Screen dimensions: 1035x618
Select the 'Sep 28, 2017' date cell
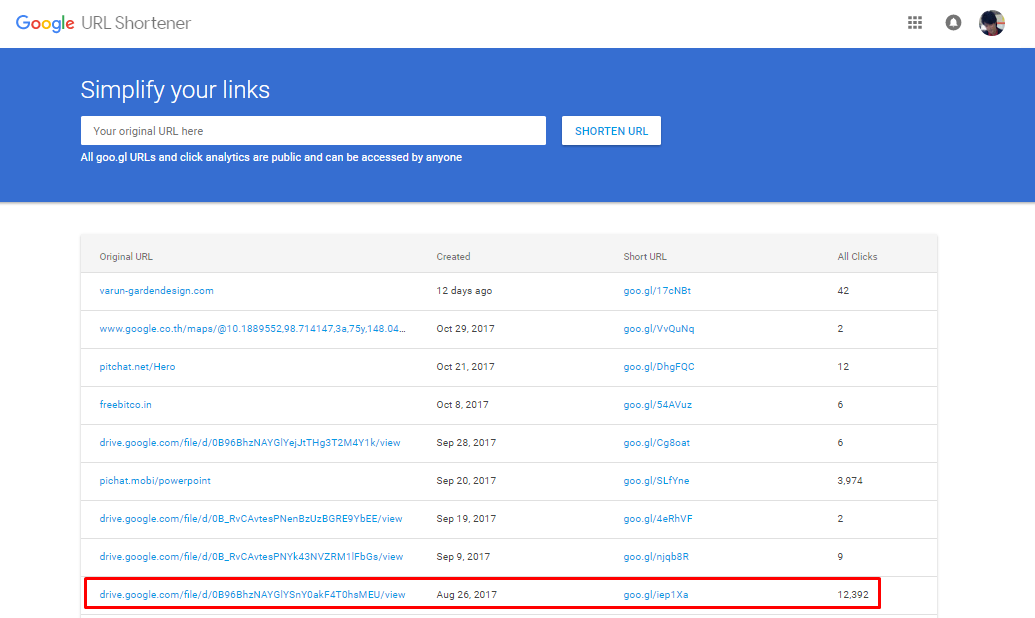click(466, 442)
